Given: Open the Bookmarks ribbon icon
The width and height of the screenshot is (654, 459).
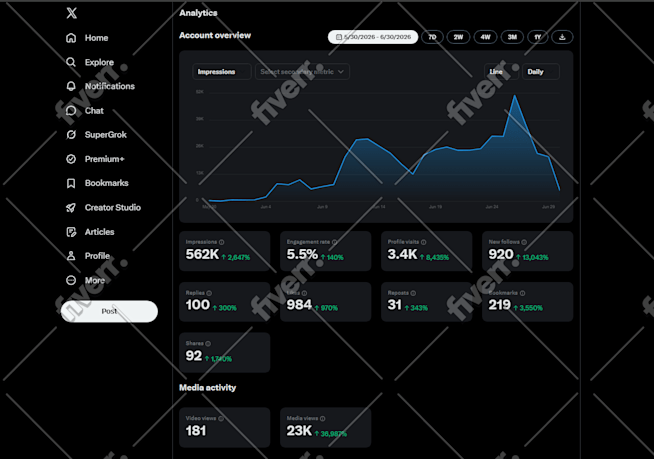Looking at the screenshot, I should 71,183.
